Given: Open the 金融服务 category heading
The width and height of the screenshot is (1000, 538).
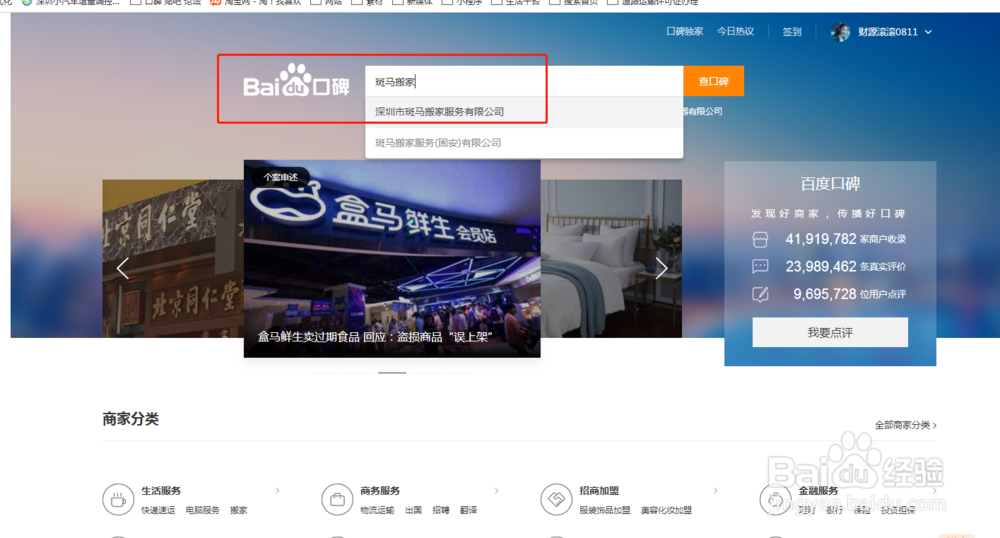Looking at the screenshot, I should click(x=818, y=490).
